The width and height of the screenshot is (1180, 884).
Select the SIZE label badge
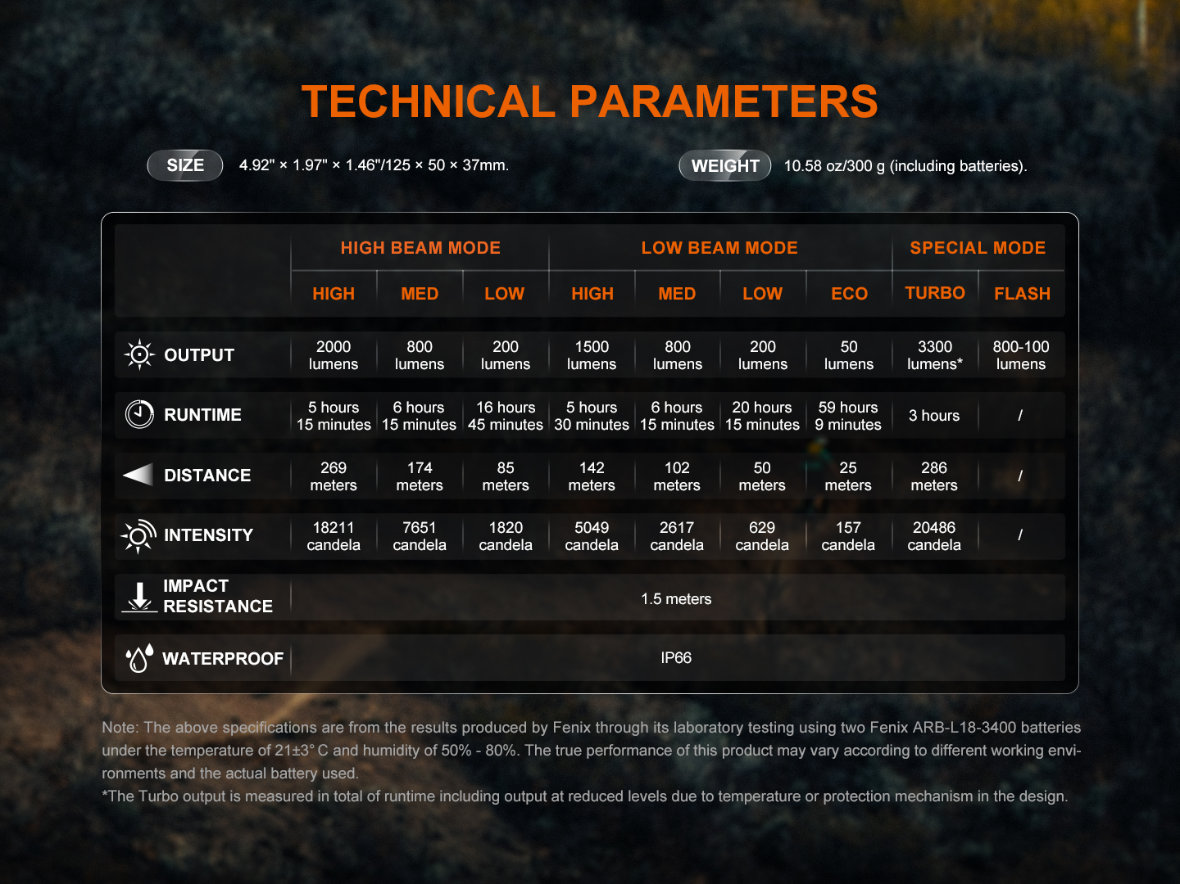pos(185,166)
